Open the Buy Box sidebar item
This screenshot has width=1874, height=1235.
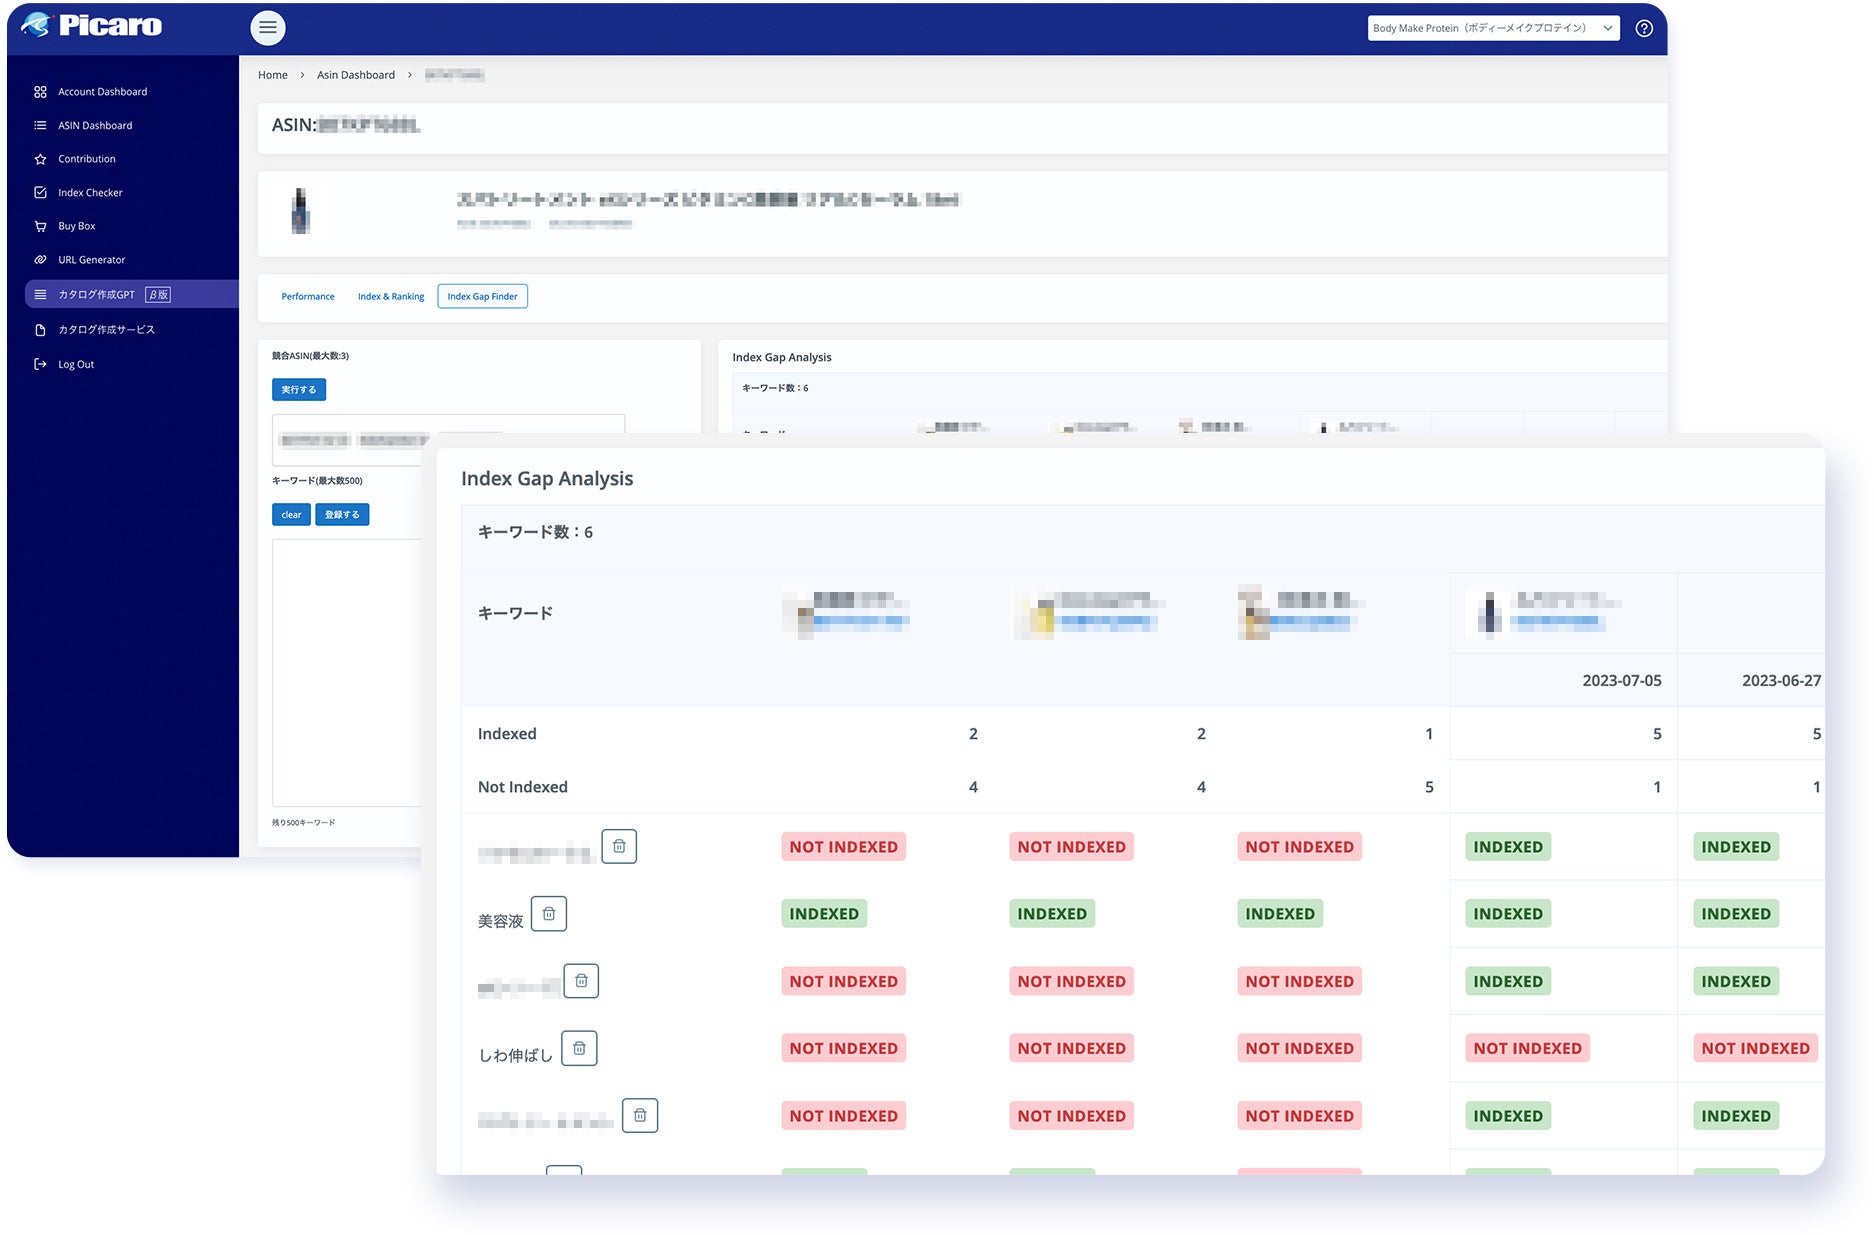(77, 226)
